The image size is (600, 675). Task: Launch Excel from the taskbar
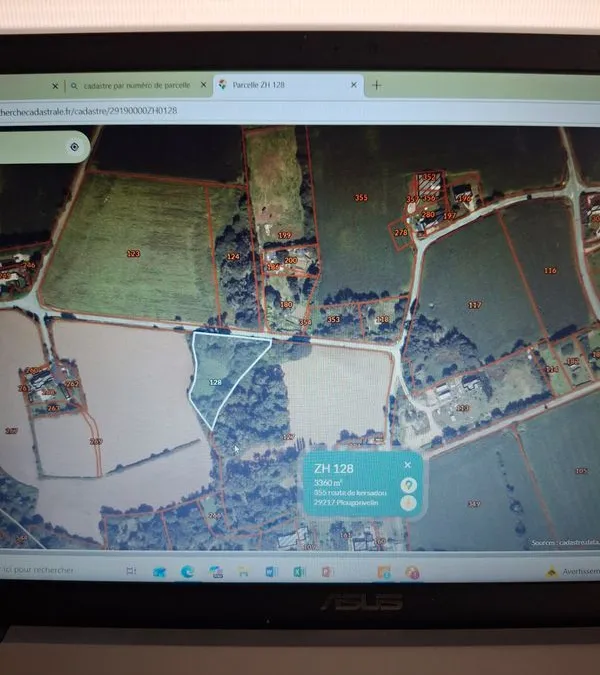pyautogui.click(x=299, y=572)
